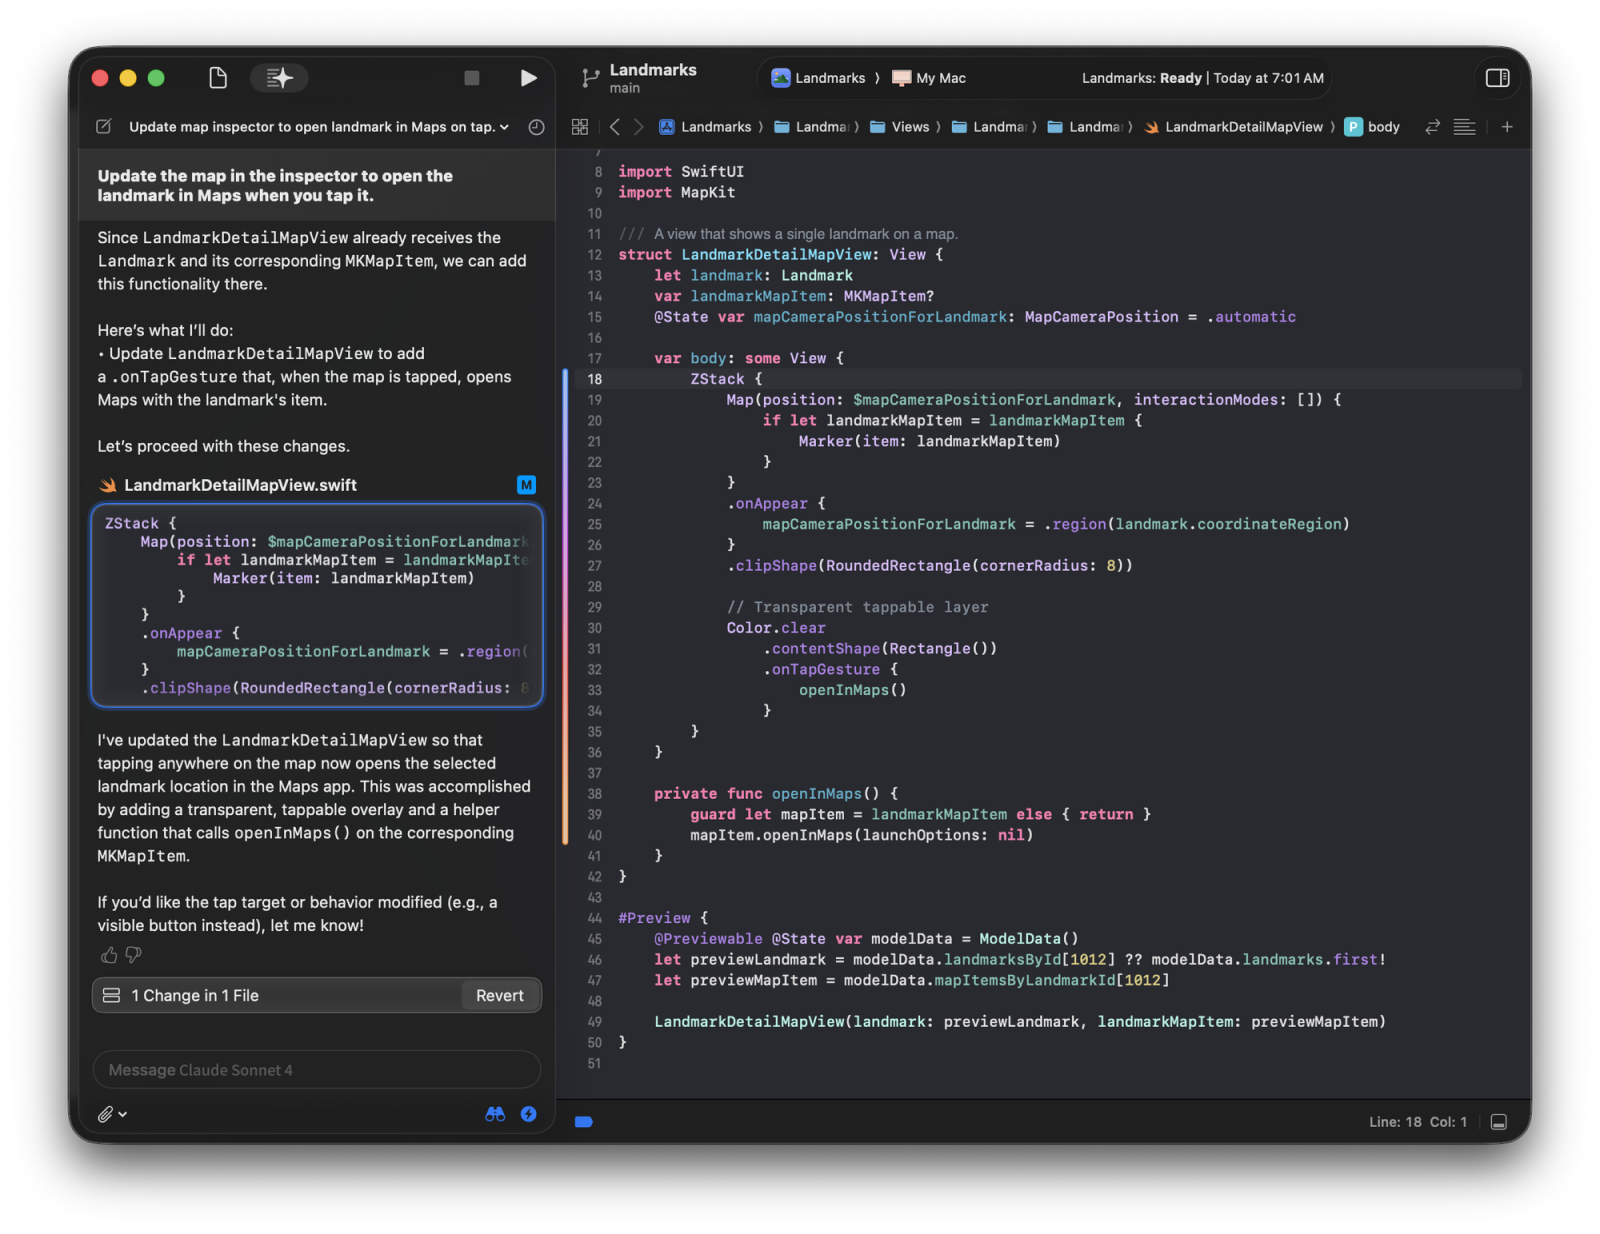Image resolution: width=1600 pixels, height=1234 pixels.
Task: Open conversation history clock icon
Action: coord(536,127)
